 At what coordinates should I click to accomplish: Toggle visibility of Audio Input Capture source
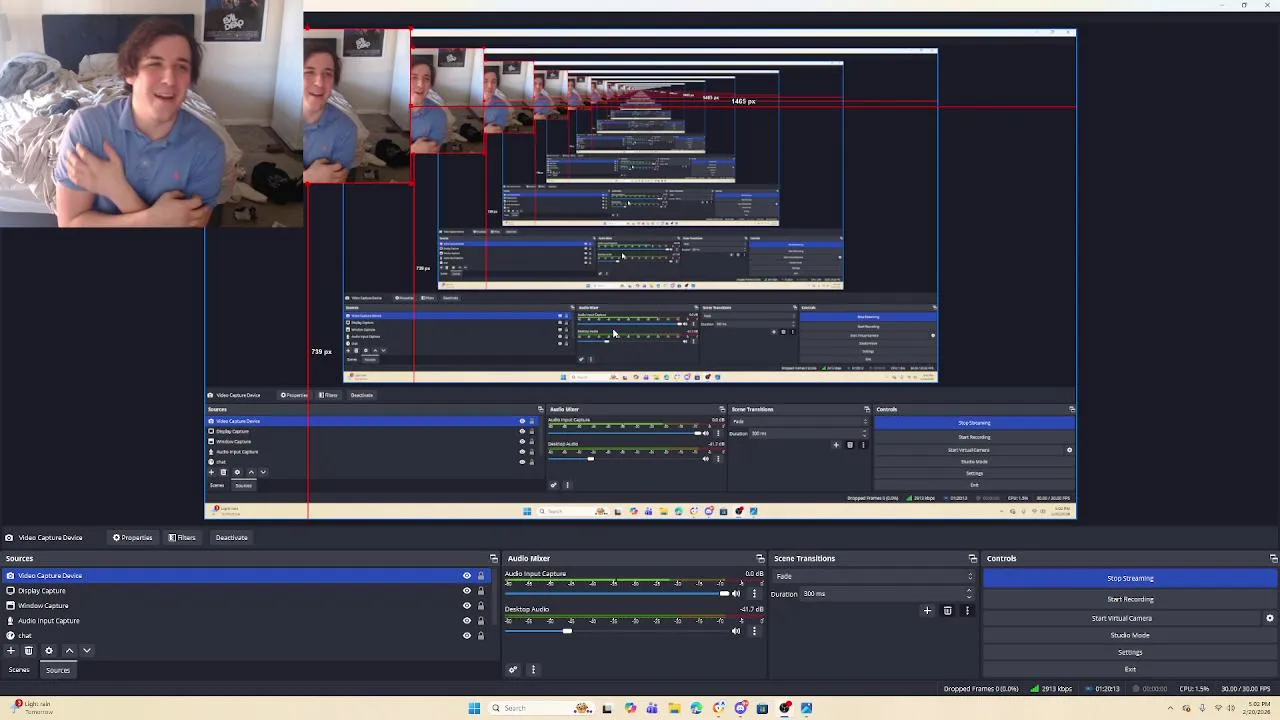point(466,621)
